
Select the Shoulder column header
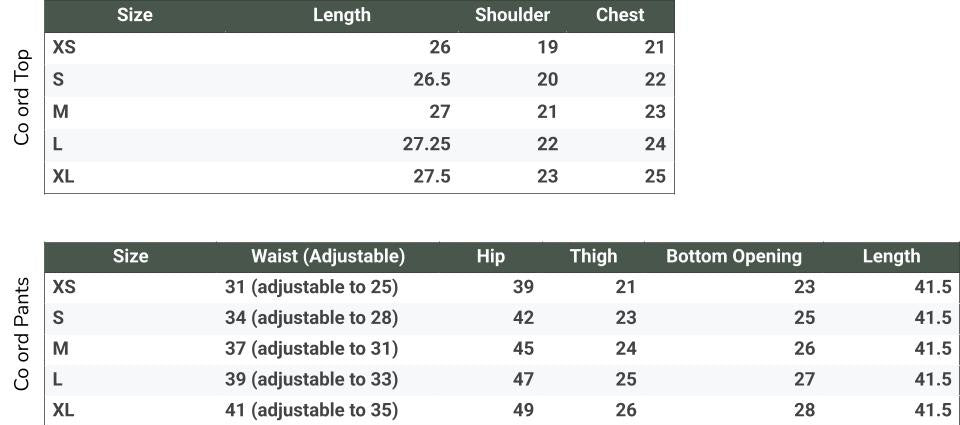pyautogui.click(x=512, y=15)
